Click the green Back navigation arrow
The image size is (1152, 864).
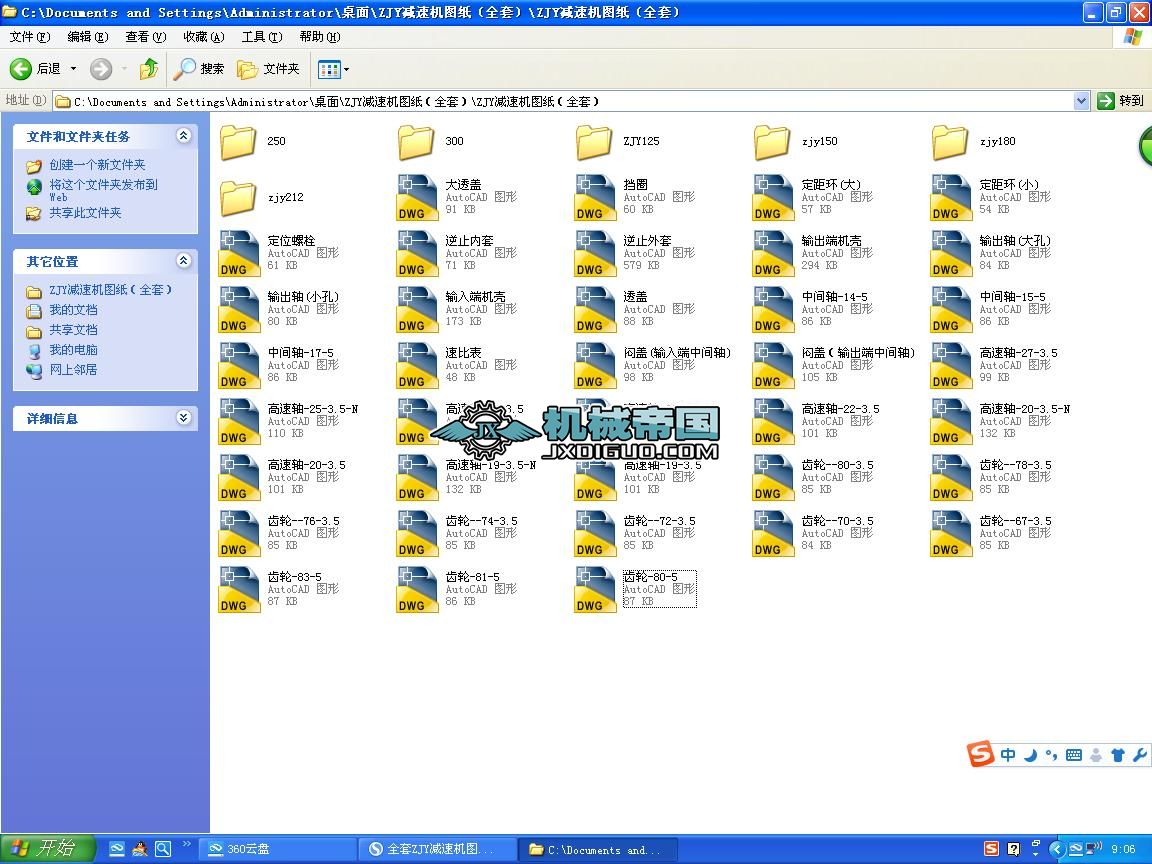tap(22, 69)
